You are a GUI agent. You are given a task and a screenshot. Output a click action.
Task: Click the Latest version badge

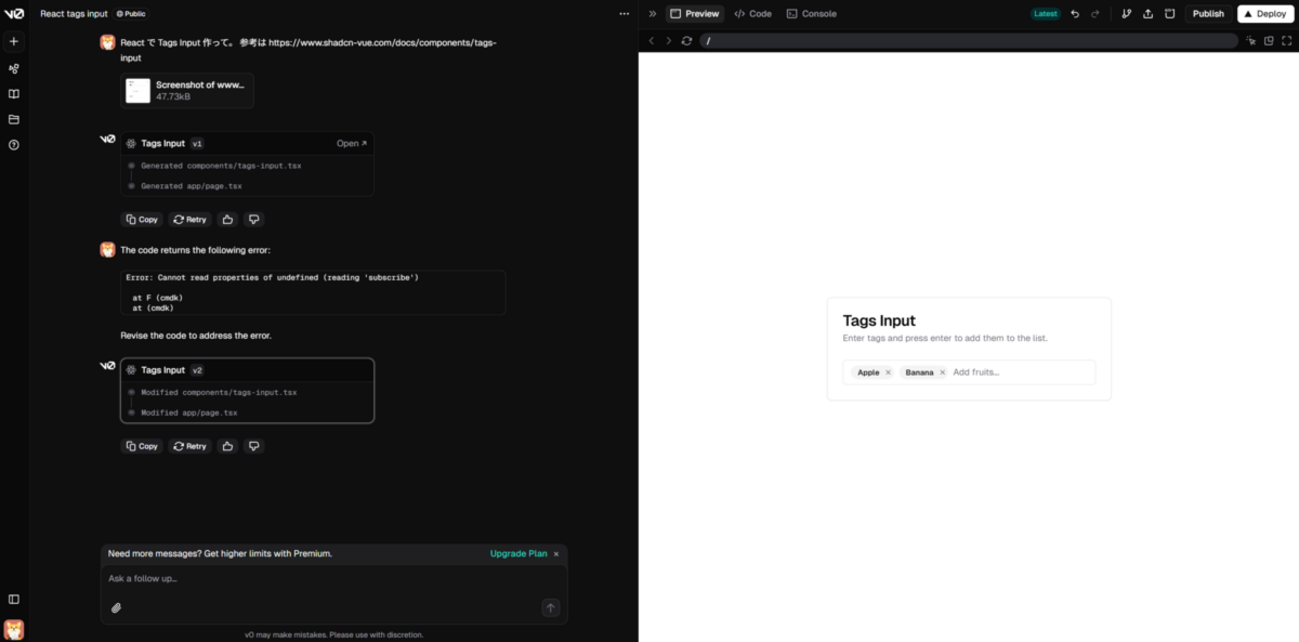tap(1045, 14)
